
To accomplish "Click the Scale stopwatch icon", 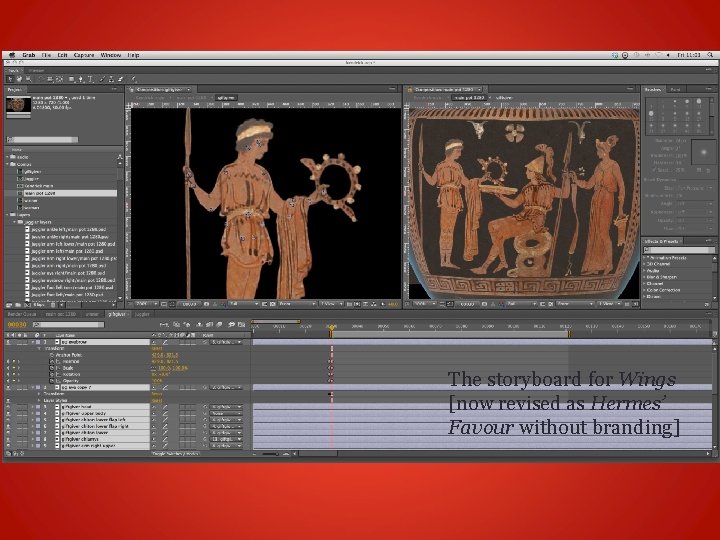I will click(x=50, y=367).
